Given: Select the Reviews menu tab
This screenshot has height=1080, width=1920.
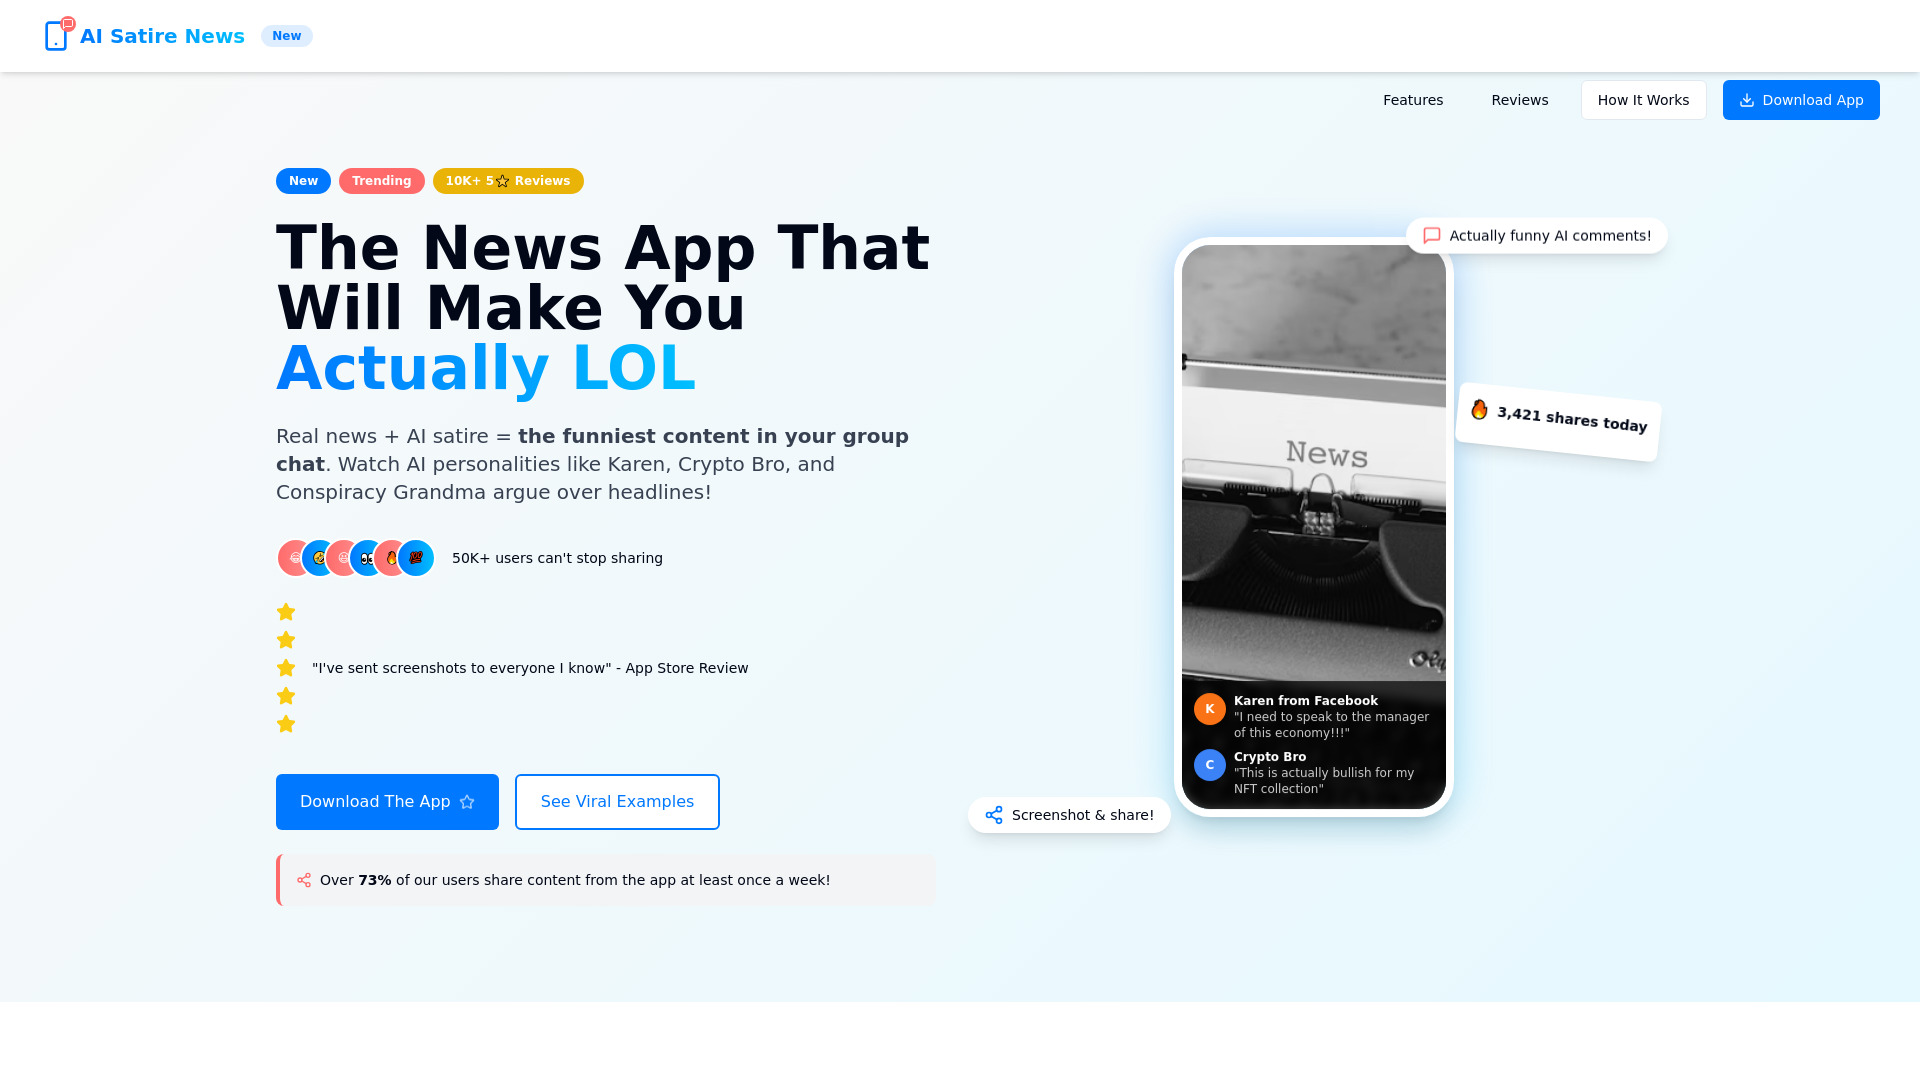Looking at the screenshot, I should point(1519,99).
